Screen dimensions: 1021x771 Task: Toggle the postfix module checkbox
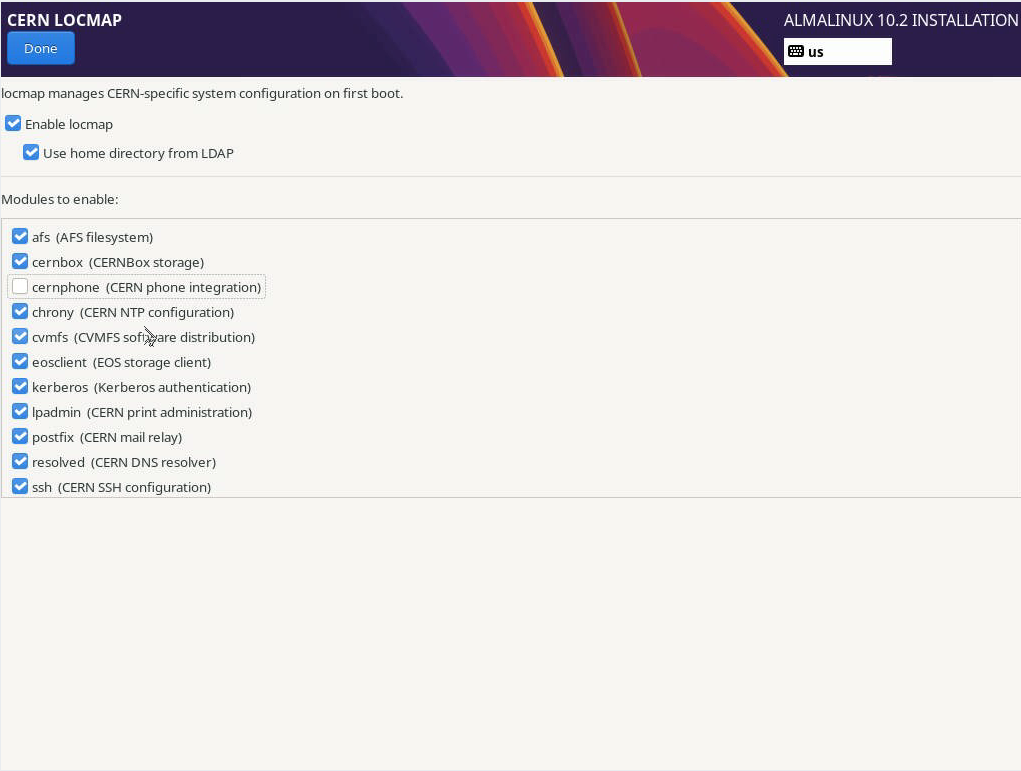point(20,436)
